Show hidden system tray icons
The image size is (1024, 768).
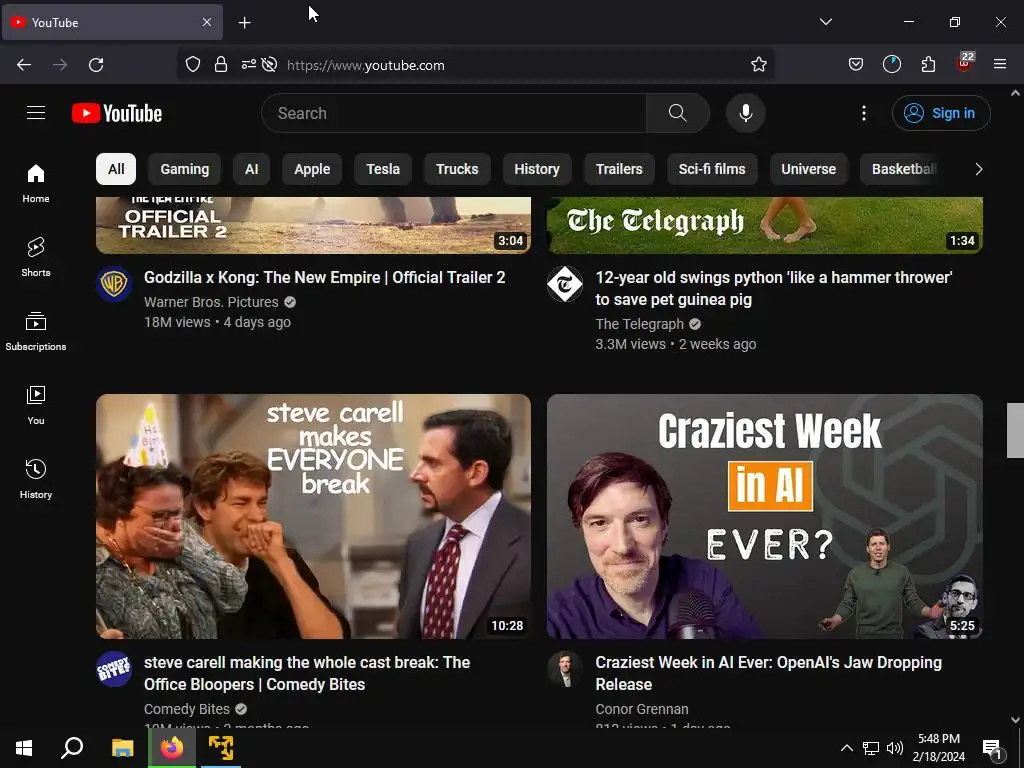(846, 748)
